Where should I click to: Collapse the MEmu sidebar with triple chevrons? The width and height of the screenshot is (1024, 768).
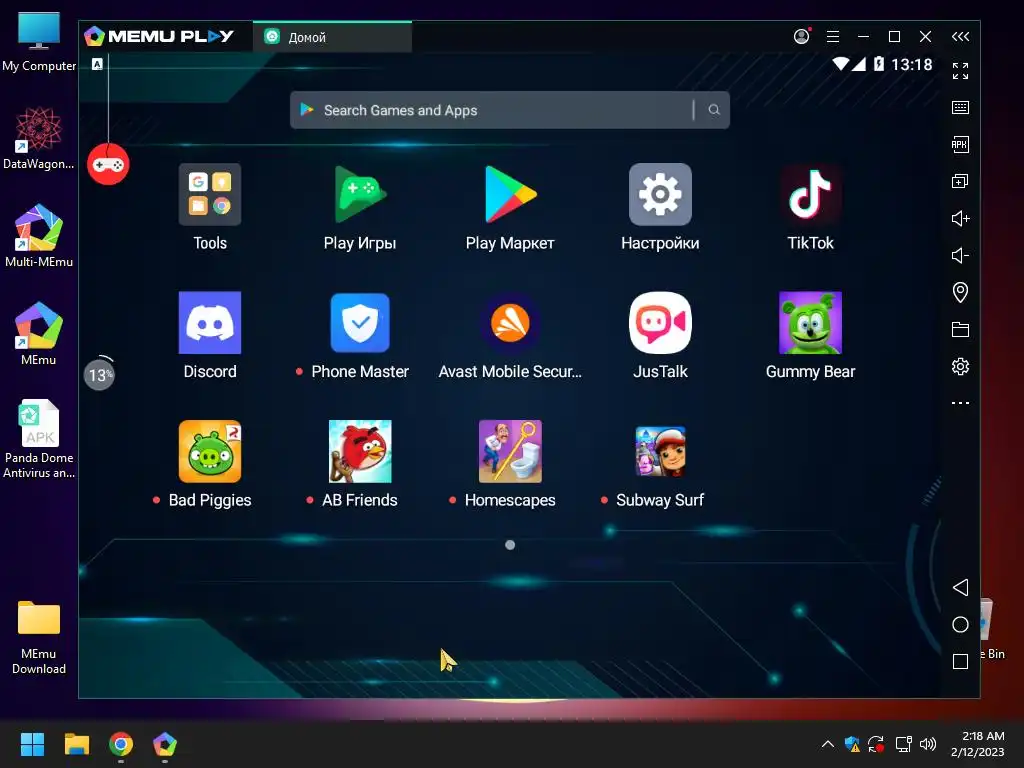pos(960,37)
